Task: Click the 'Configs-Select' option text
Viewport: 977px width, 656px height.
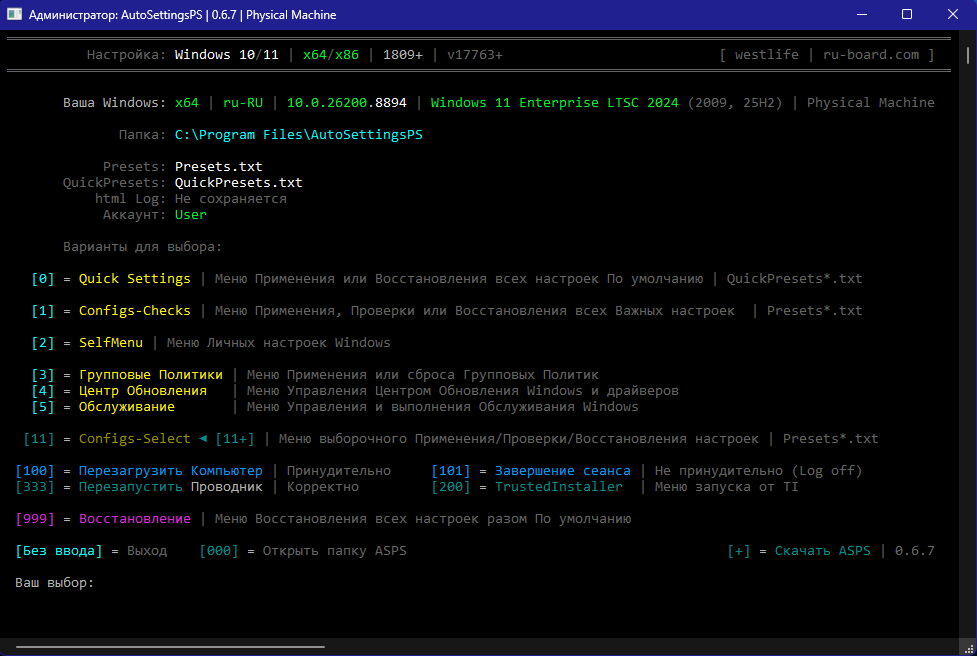Action: coord(135,439)
